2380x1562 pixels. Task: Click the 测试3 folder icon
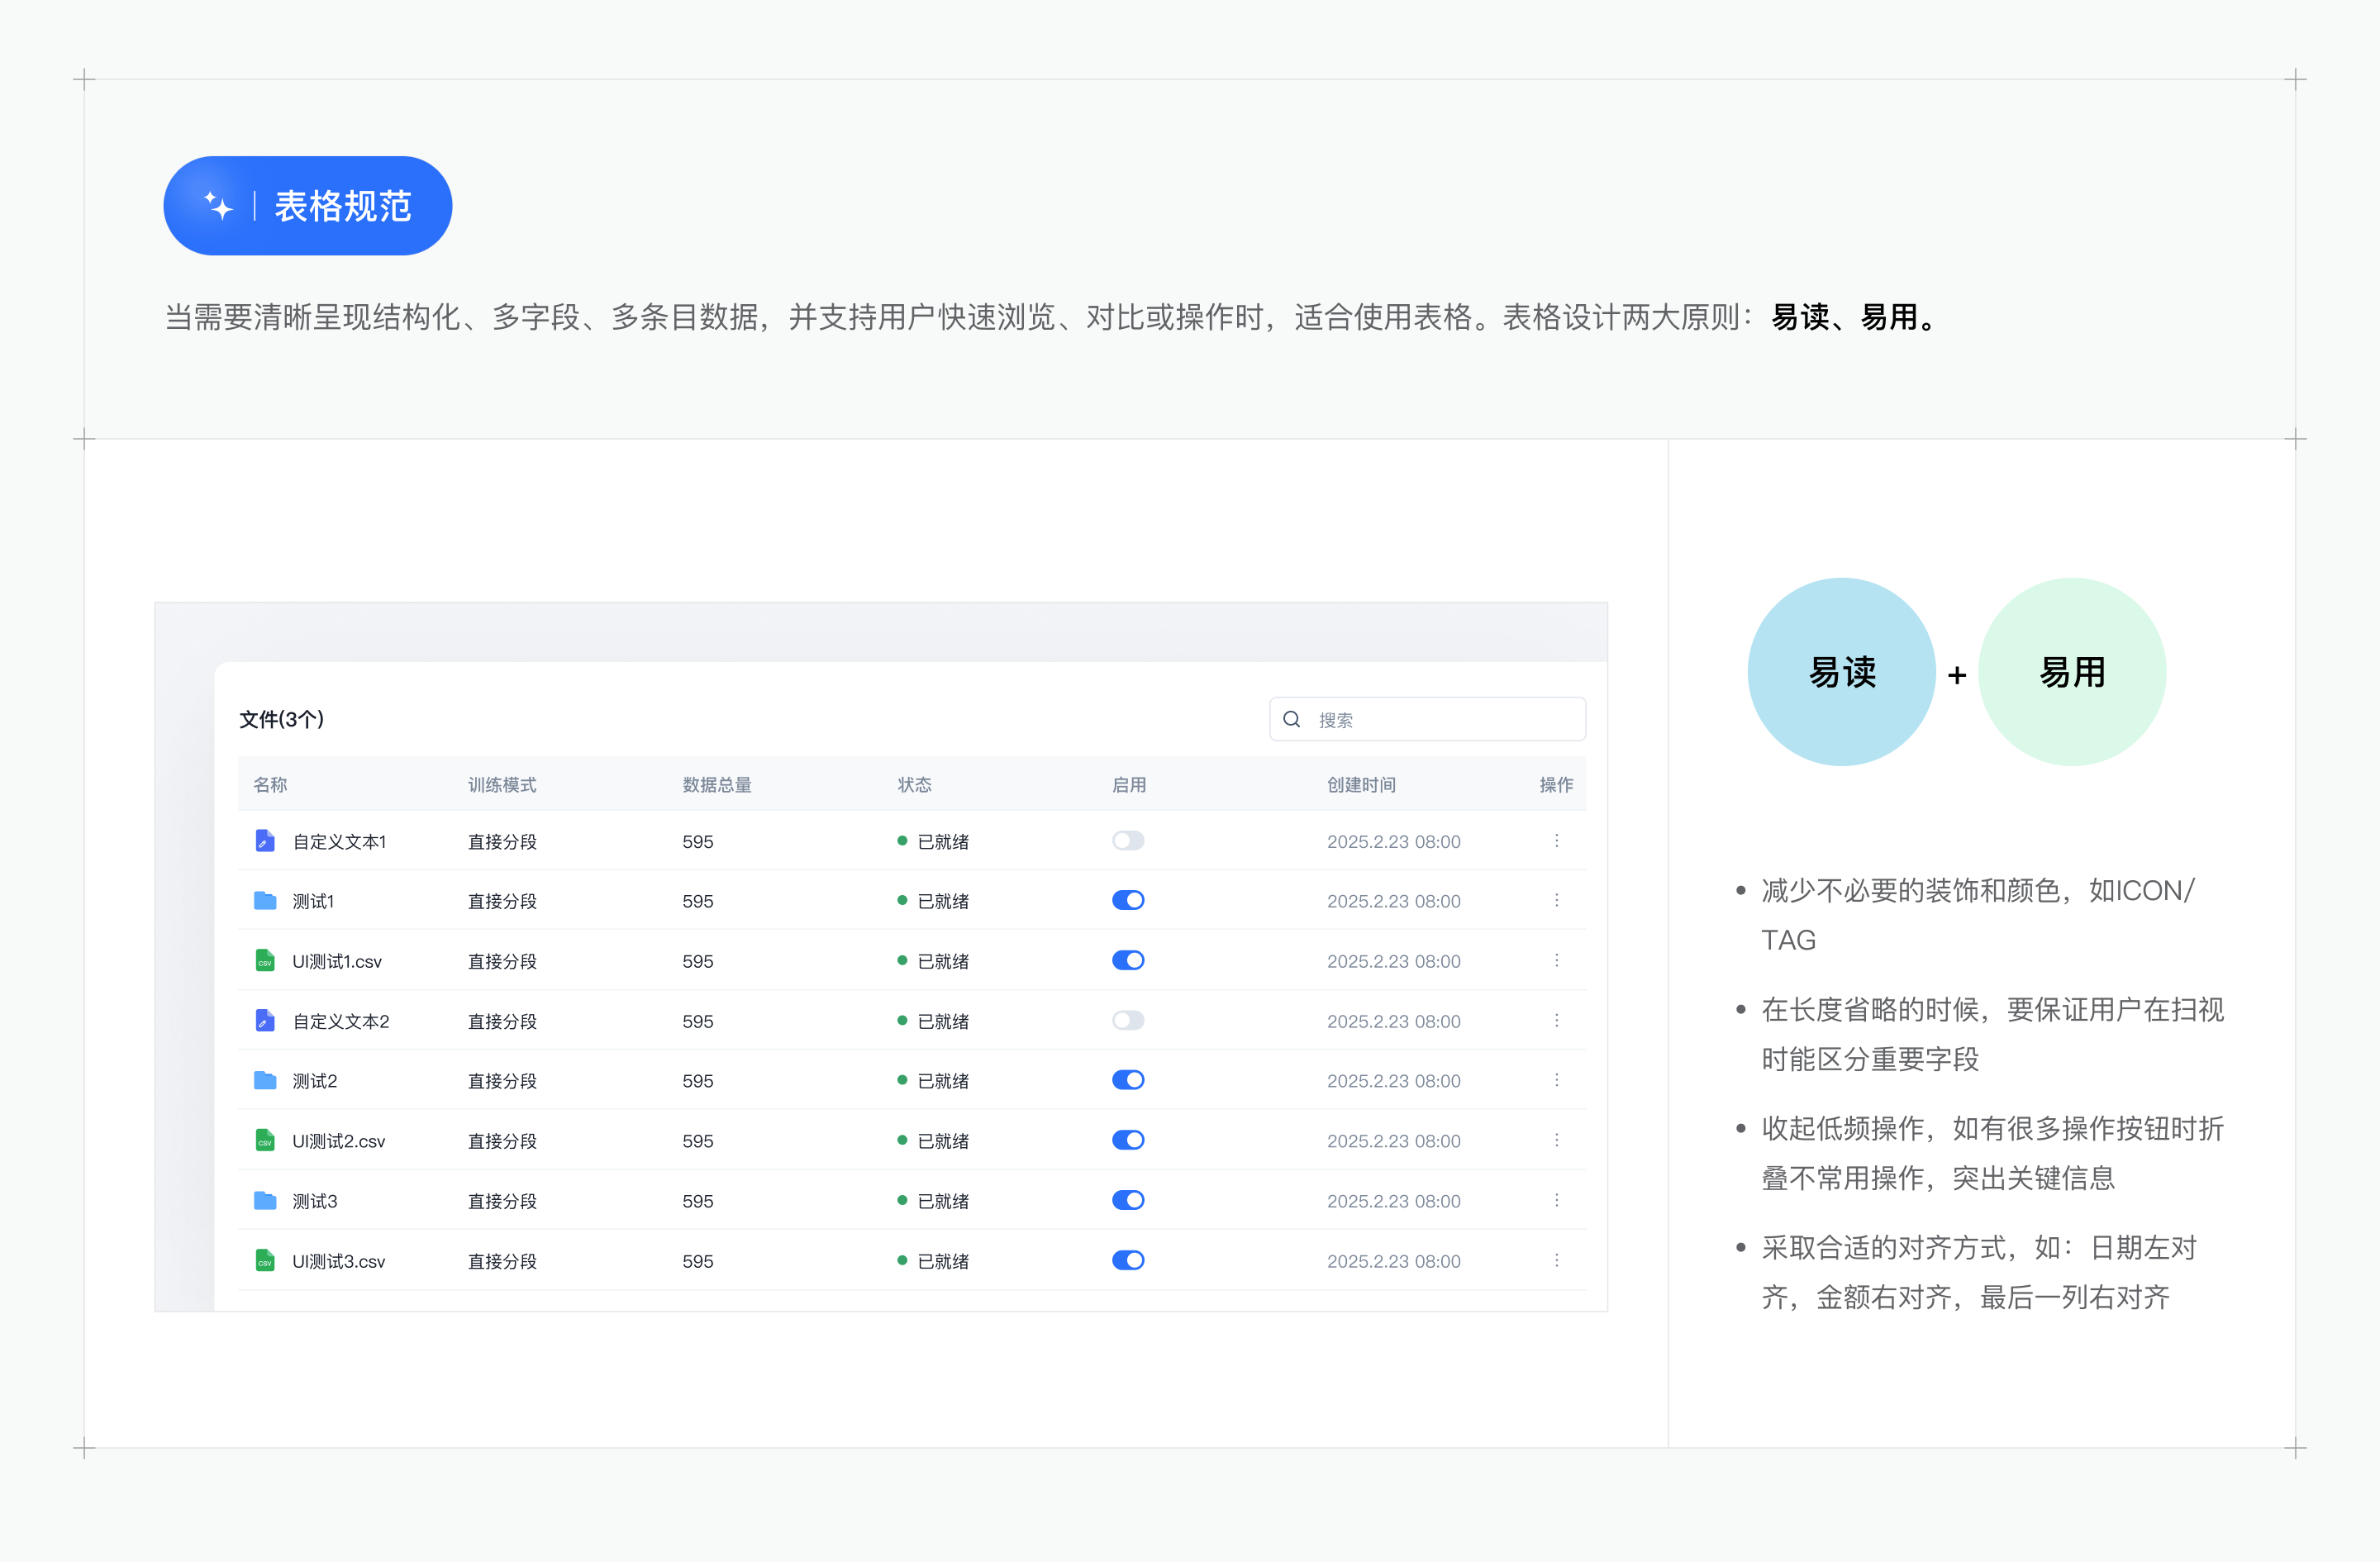click(265, 1200)
